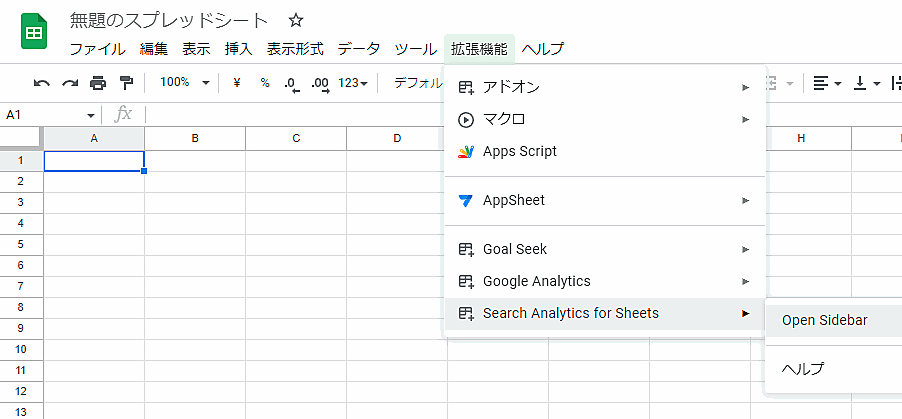Open Apps Script from the menu
The width and height of the screenshot is (902, 419).
(x=519, y=151)
